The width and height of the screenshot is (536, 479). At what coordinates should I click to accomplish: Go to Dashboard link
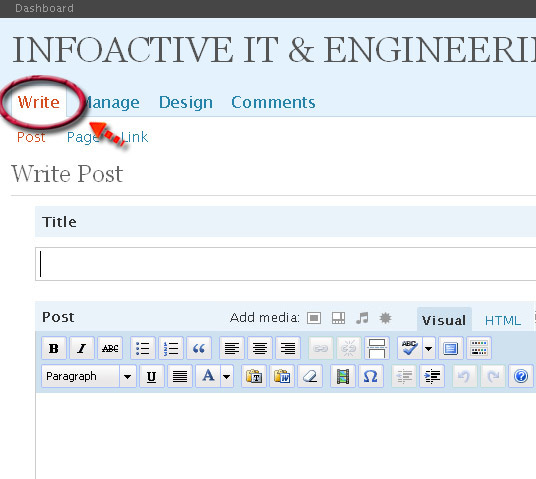[x=44, y=8]
